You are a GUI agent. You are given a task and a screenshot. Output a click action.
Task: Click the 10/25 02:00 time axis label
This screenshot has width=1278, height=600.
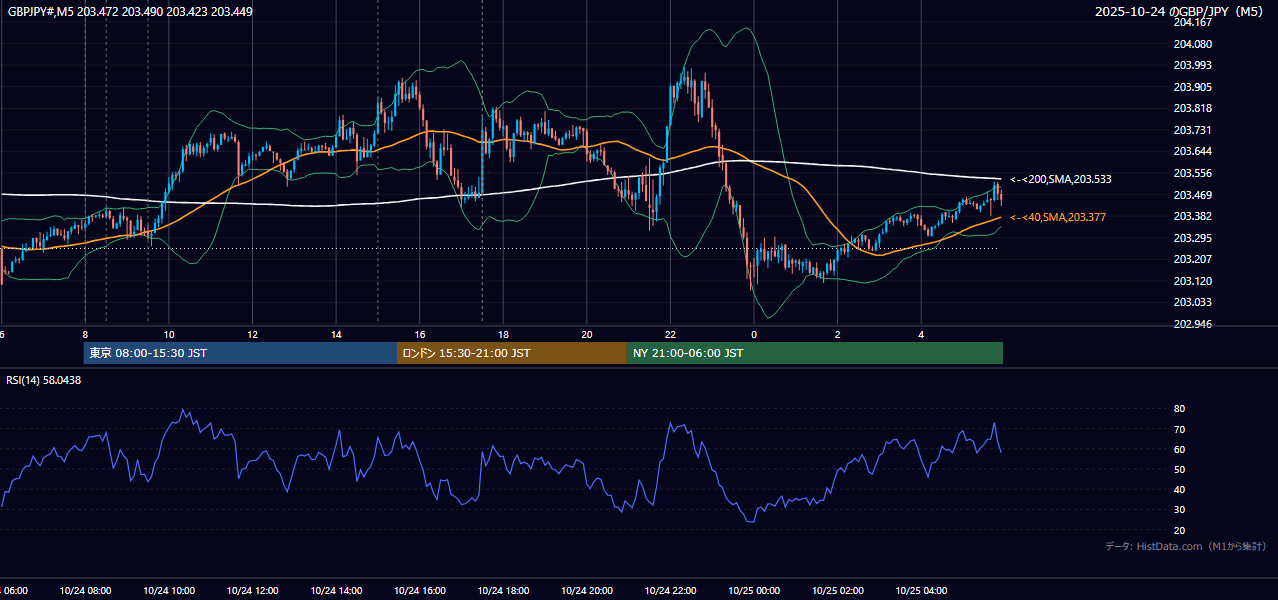[x=838, y=590]
